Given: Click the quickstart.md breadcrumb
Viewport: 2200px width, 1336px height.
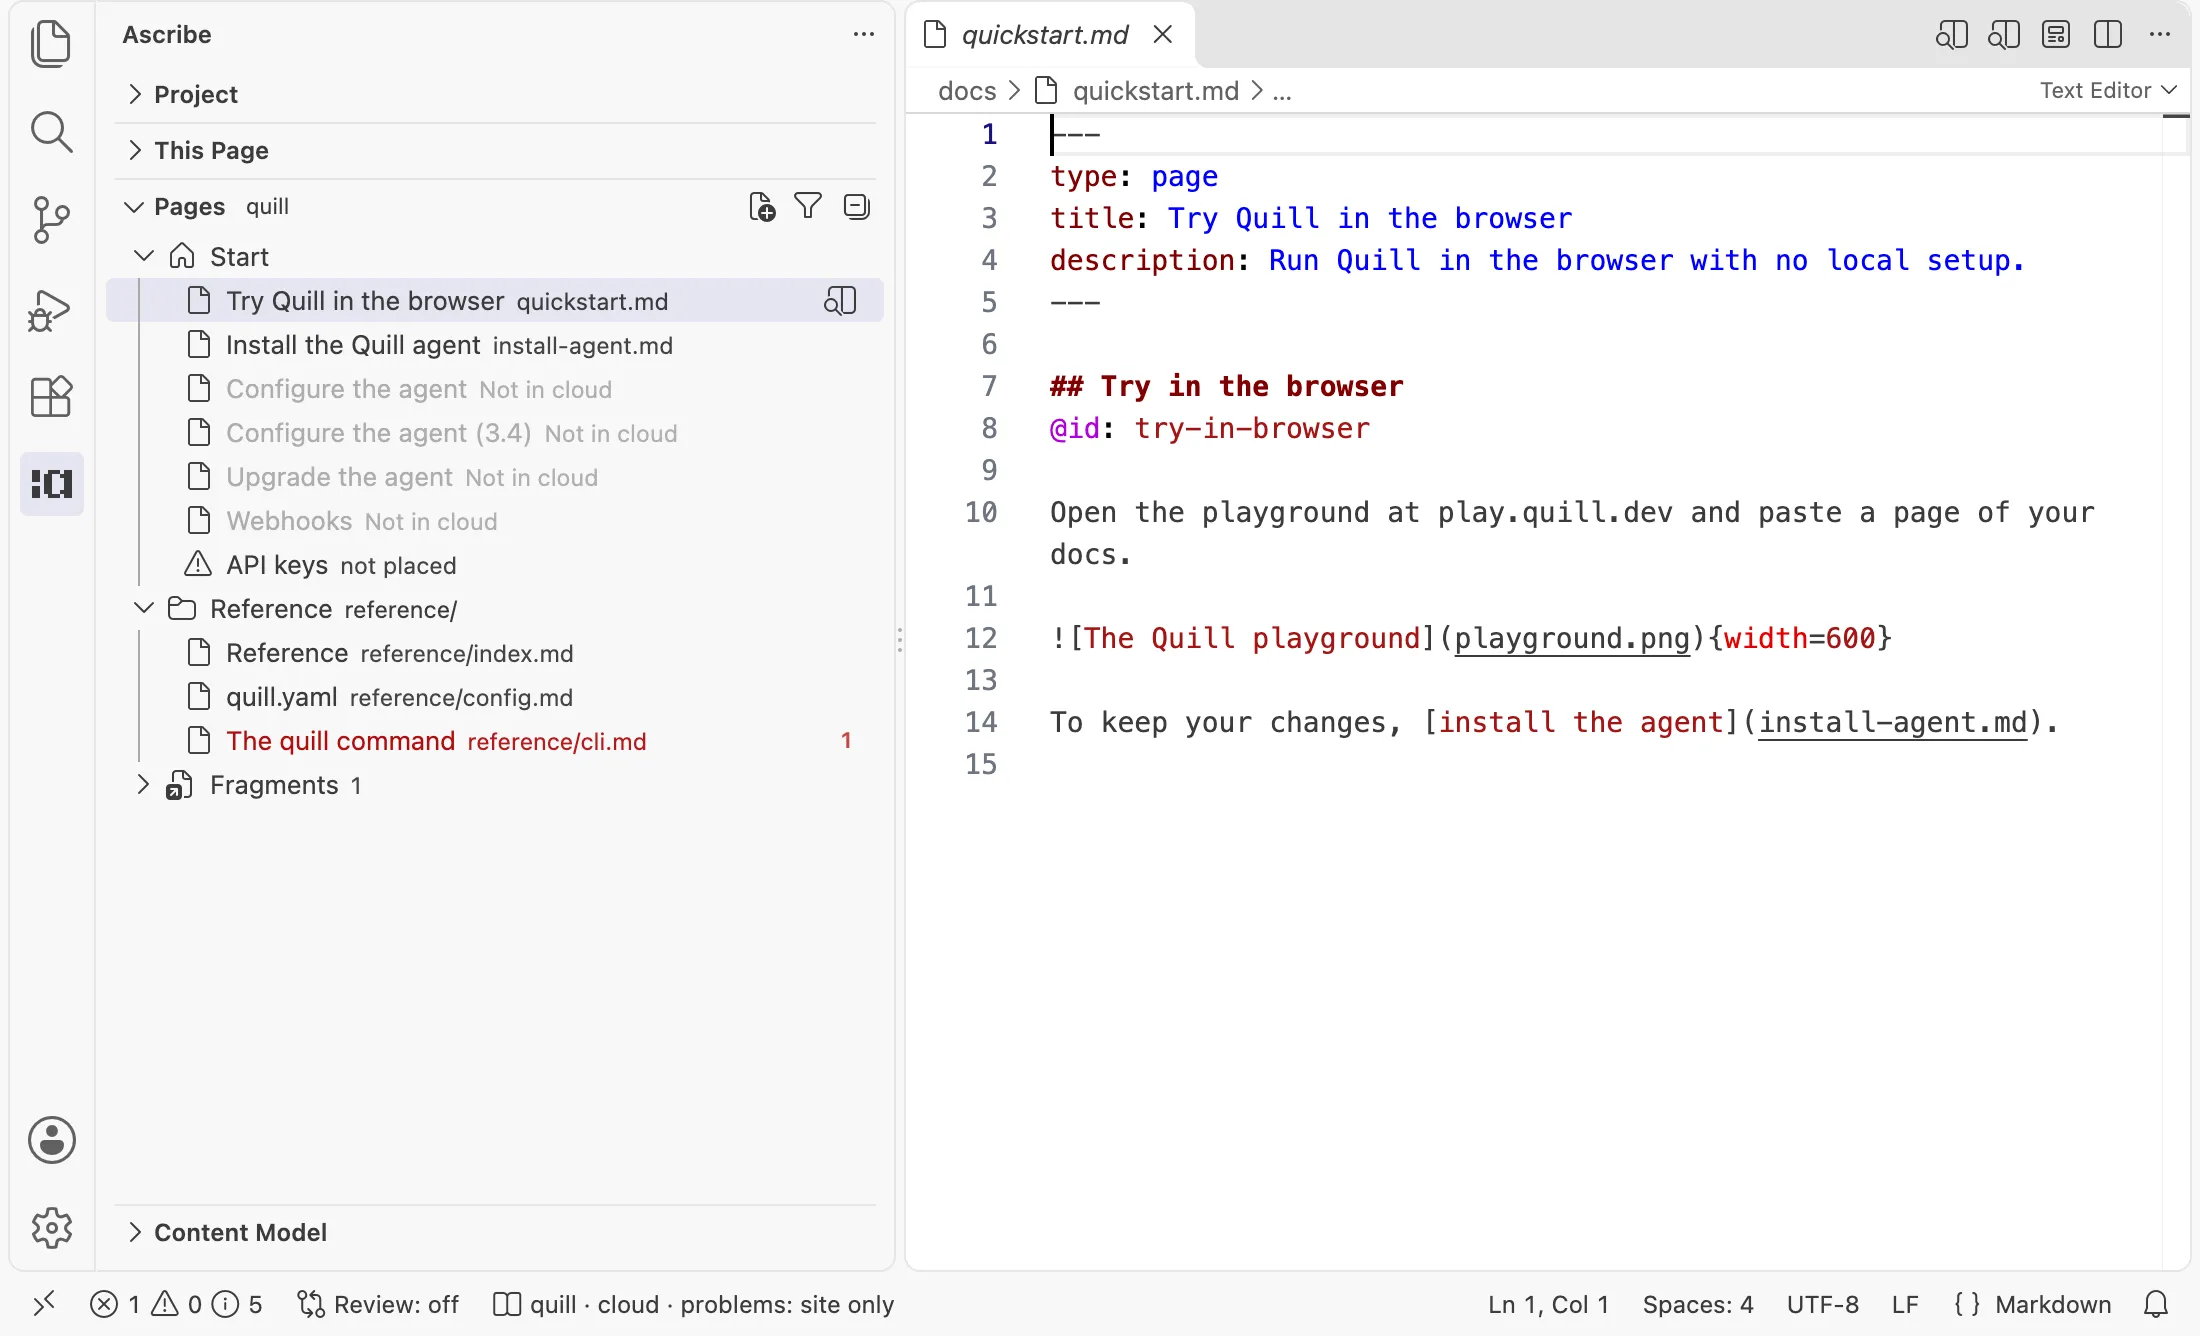Looking at the screenshot, I should [x=1155, y=91].
